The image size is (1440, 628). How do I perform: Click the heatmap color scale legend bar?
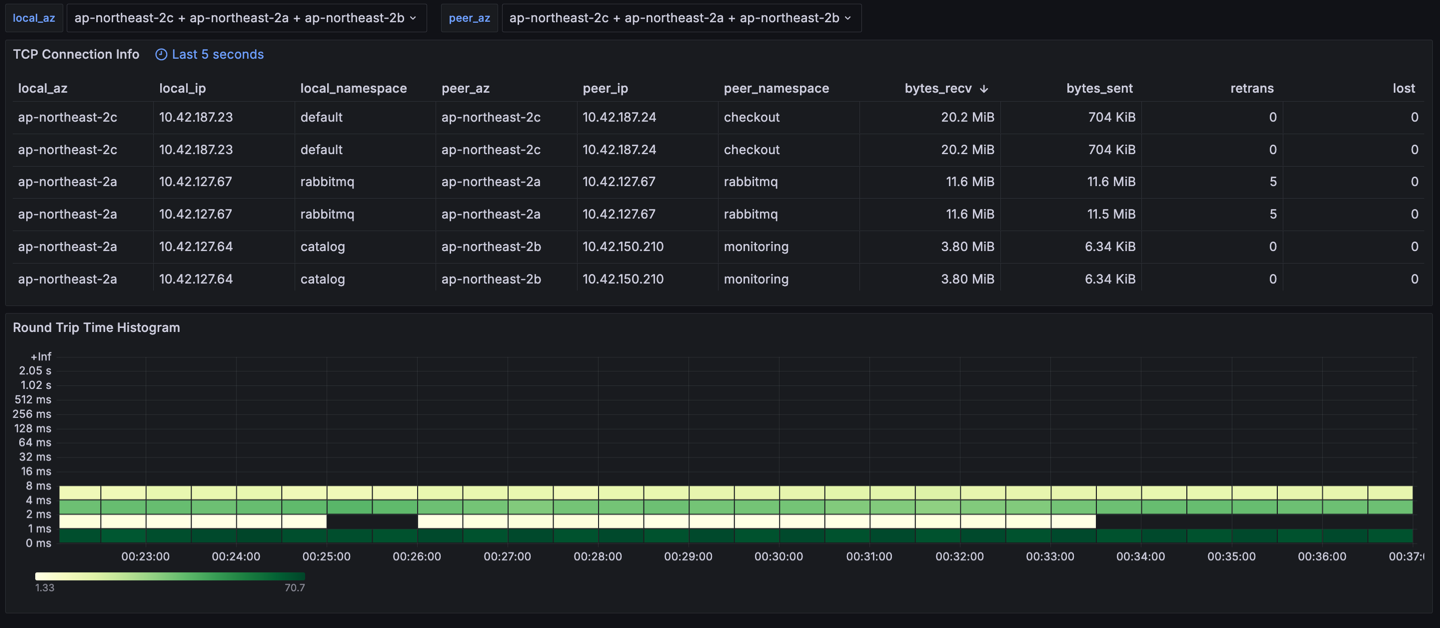click(x=170, y=576)
